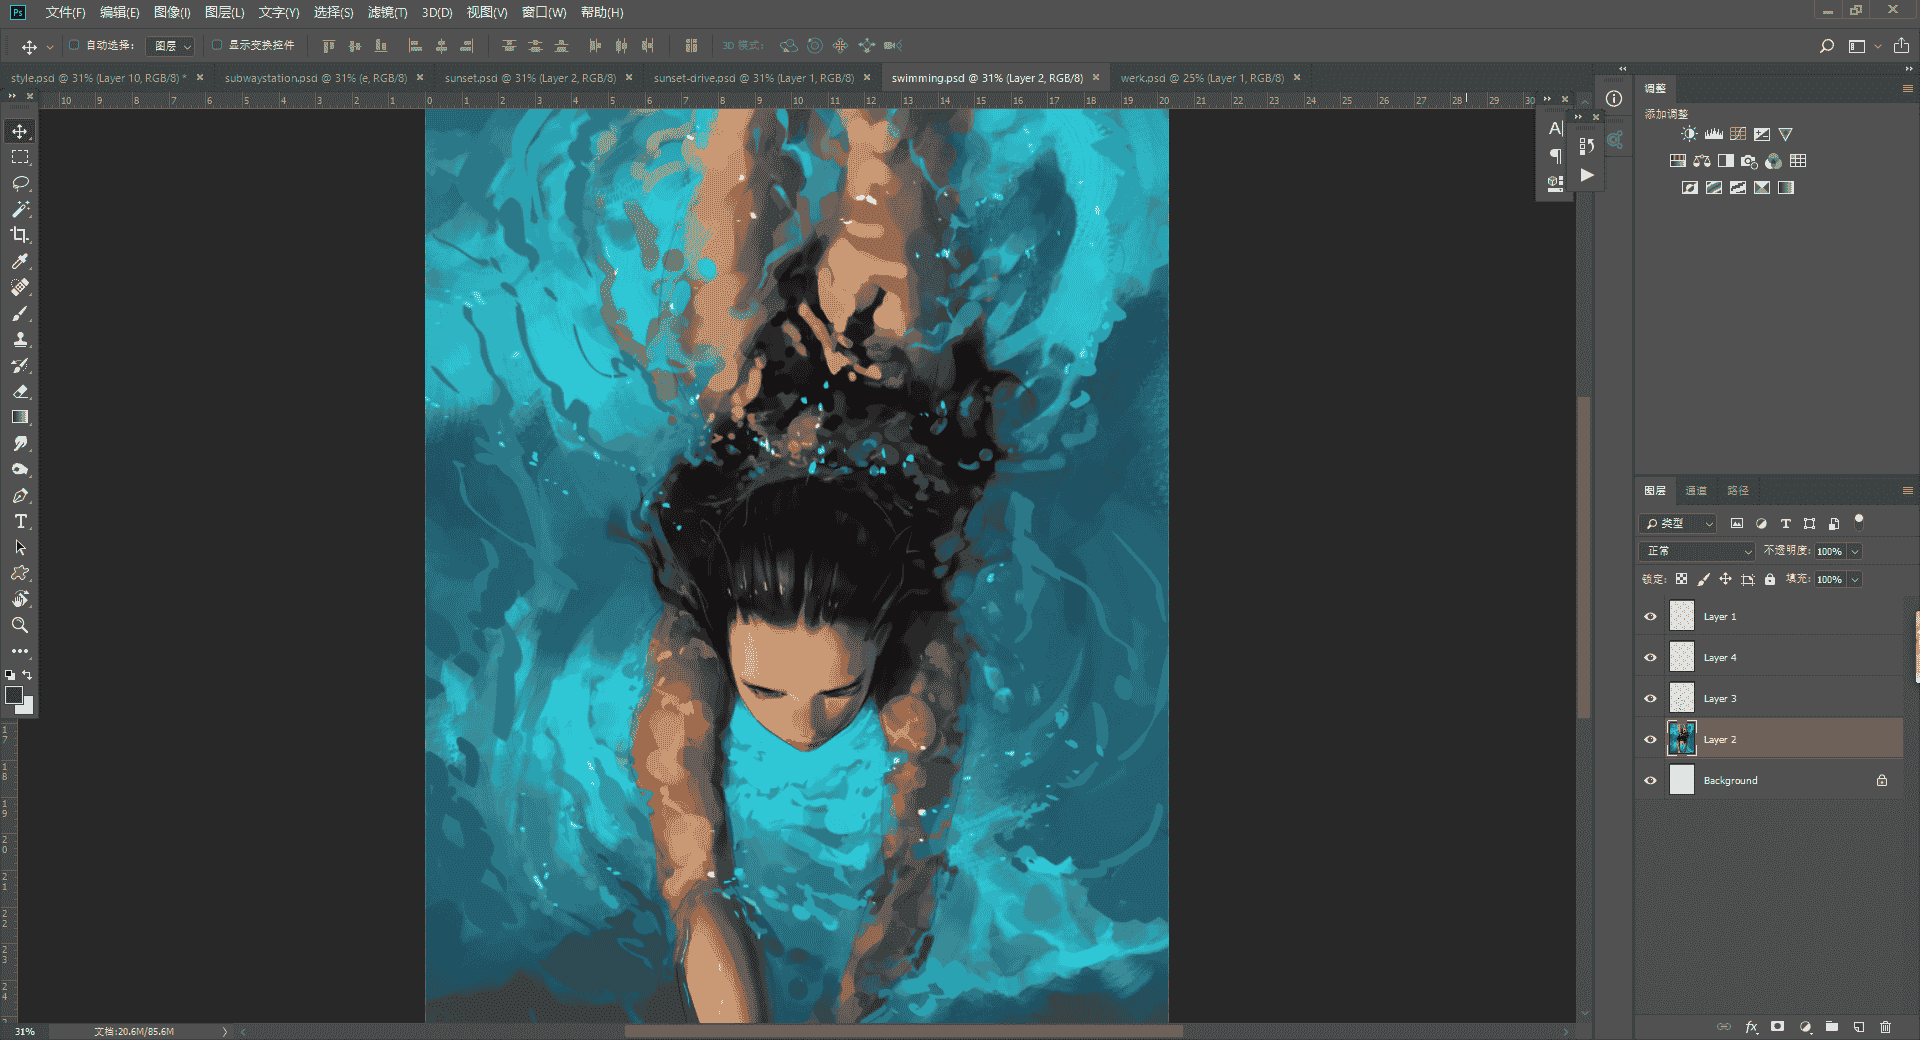Open the Image menu
This screenshot has height=1040, width=1920.
[172, 12]
